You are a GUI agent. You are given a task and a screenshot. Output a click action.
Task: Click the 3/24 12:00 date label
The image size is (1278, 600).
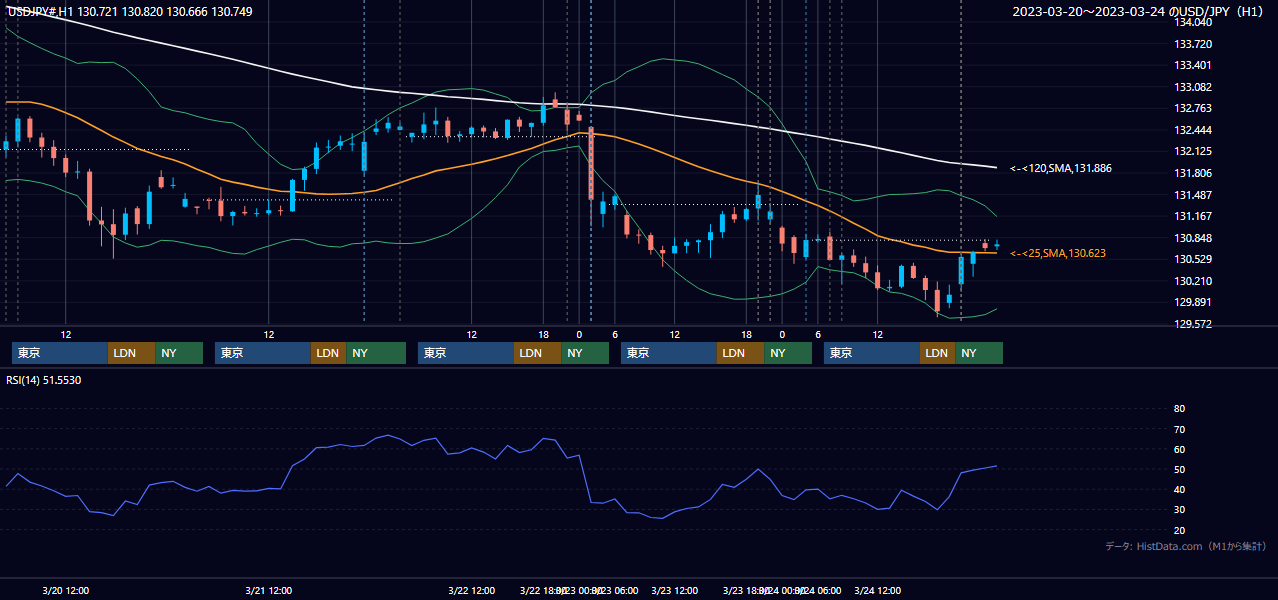click(877, 591)
